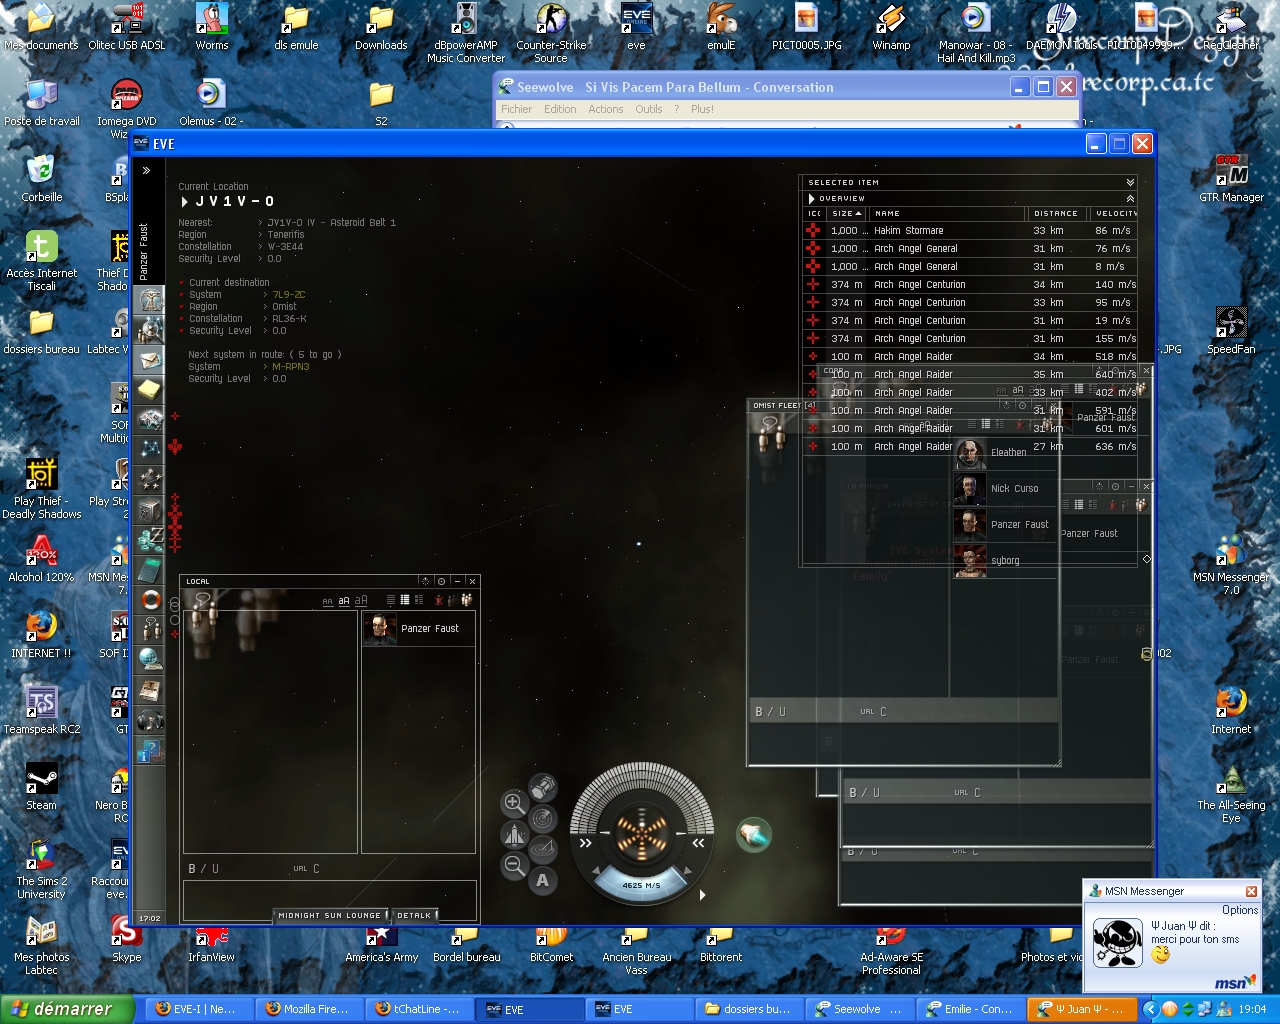Expand the Selected Item panel

point(1130,182)
